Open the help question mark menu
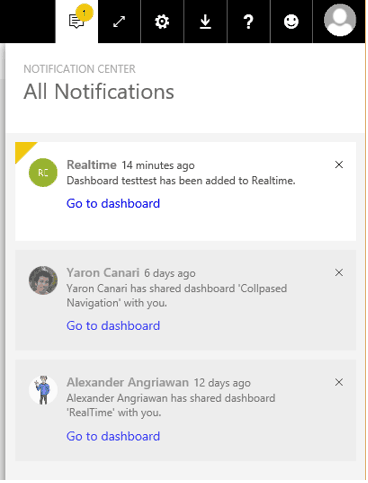Screen dimensions: 368x483 [248, 22]
